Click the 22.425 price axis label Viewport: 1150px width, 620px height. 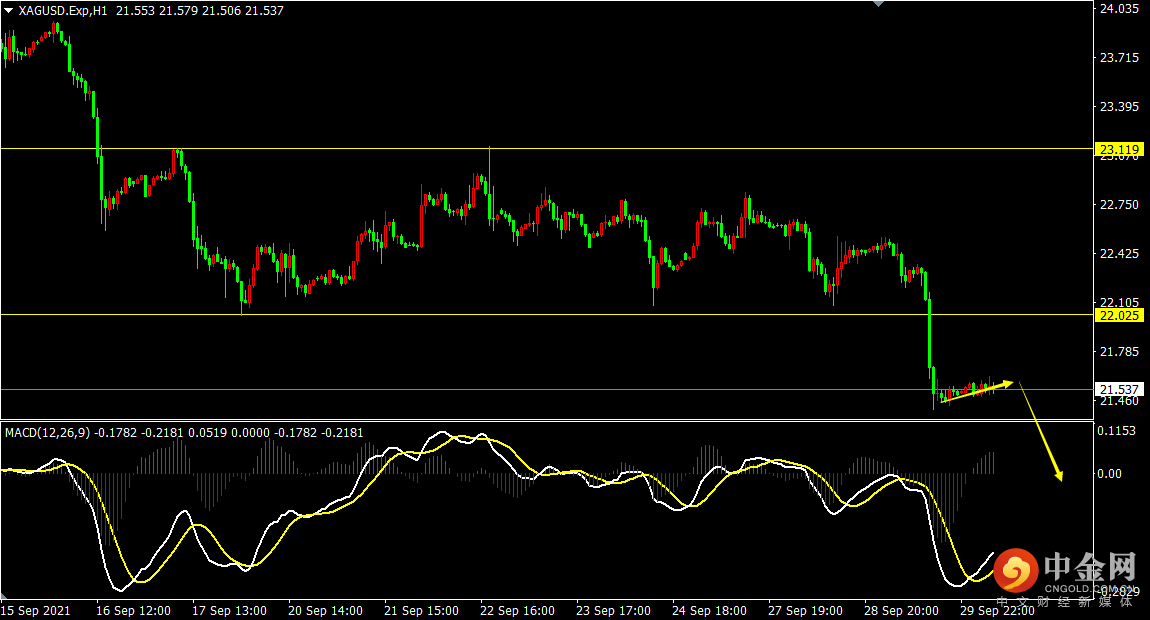coord(1118,254)
